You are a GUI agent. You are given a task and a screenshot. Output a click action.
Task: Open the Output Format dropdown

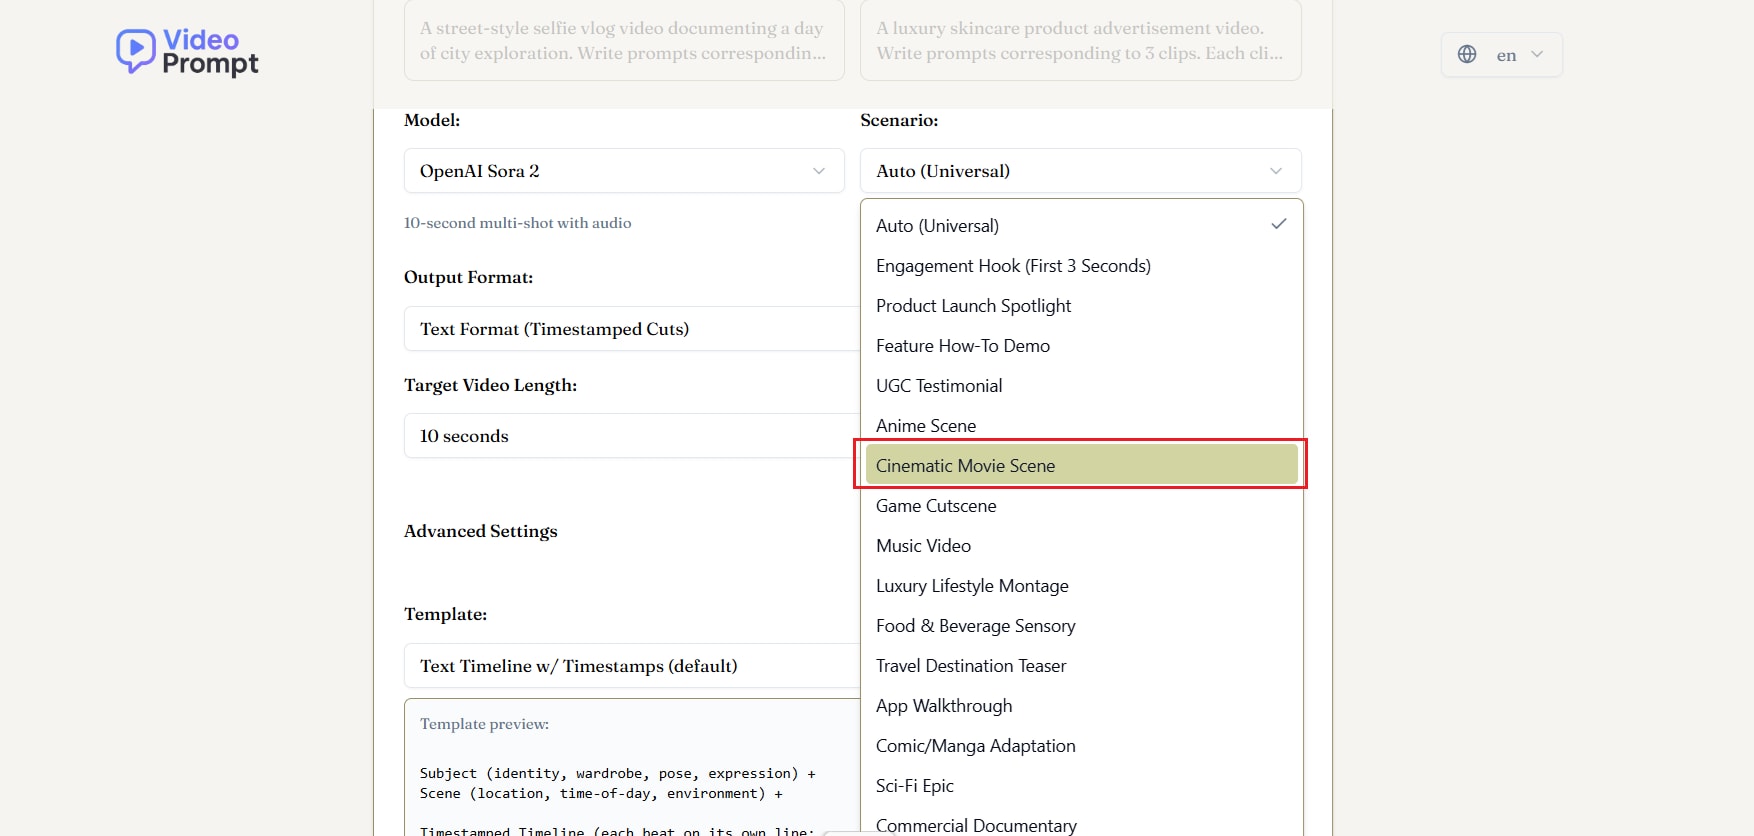pos(630,329)
